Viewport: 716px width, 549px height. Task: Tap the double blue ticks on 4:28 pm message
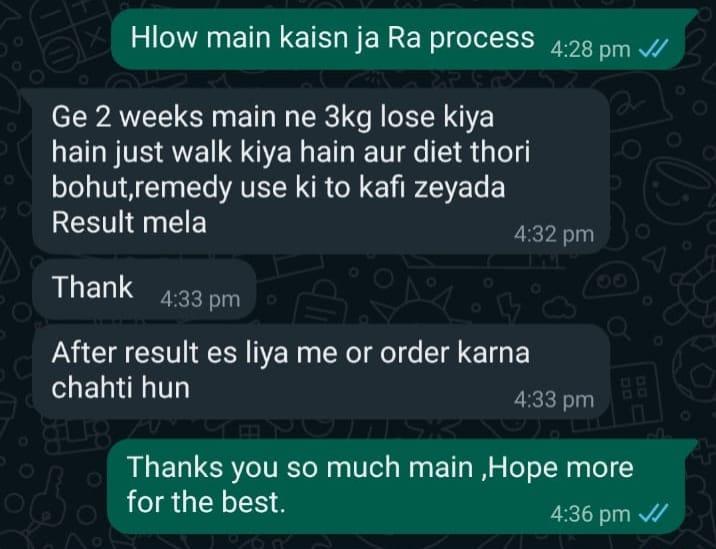(653, 48)
